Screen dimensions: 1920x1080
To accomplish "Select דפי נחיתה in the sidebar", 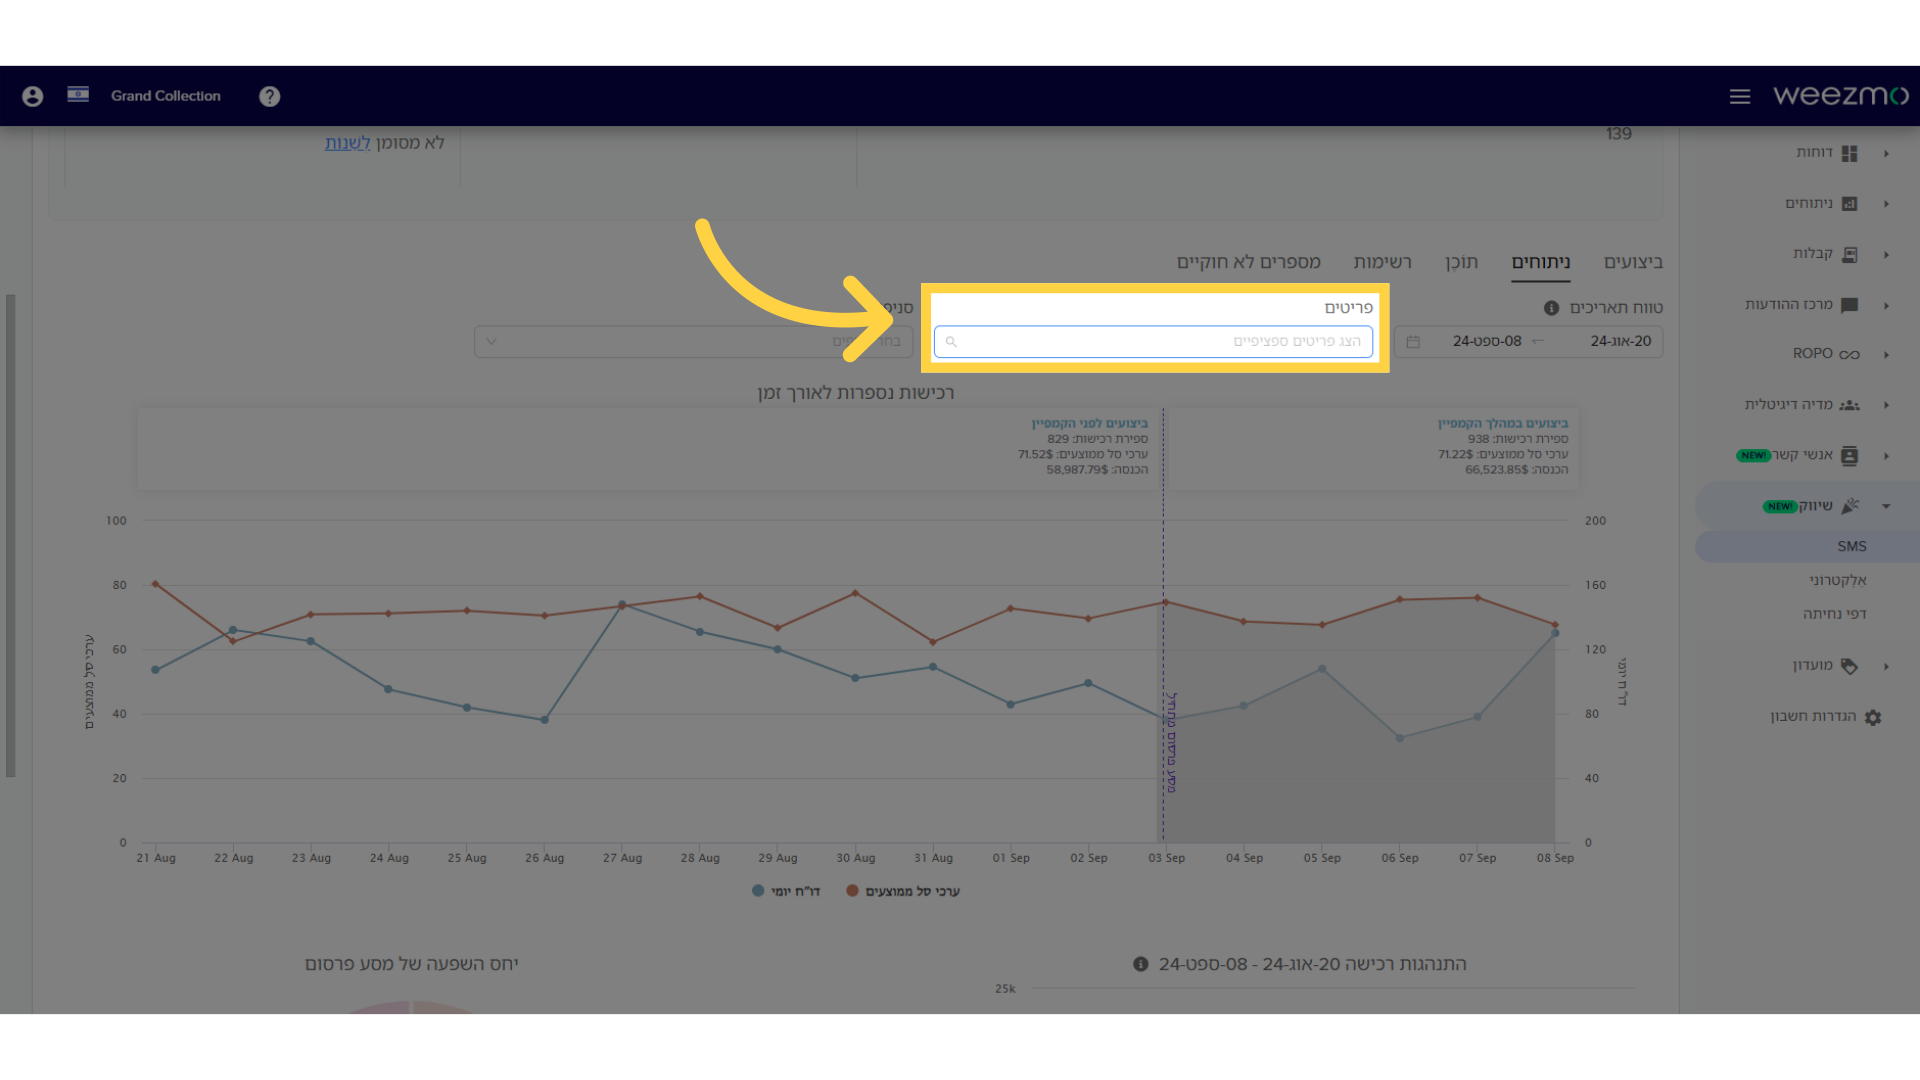I will click(1834, 614).
